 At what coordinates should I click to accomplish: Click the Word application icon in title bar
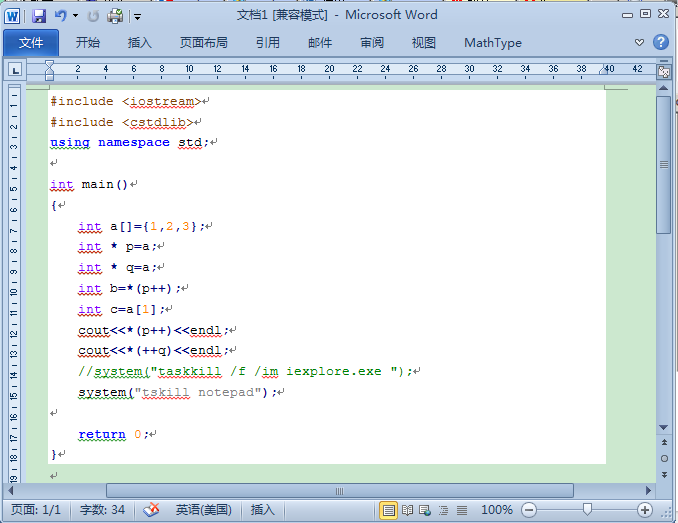(x=12, y=16)
